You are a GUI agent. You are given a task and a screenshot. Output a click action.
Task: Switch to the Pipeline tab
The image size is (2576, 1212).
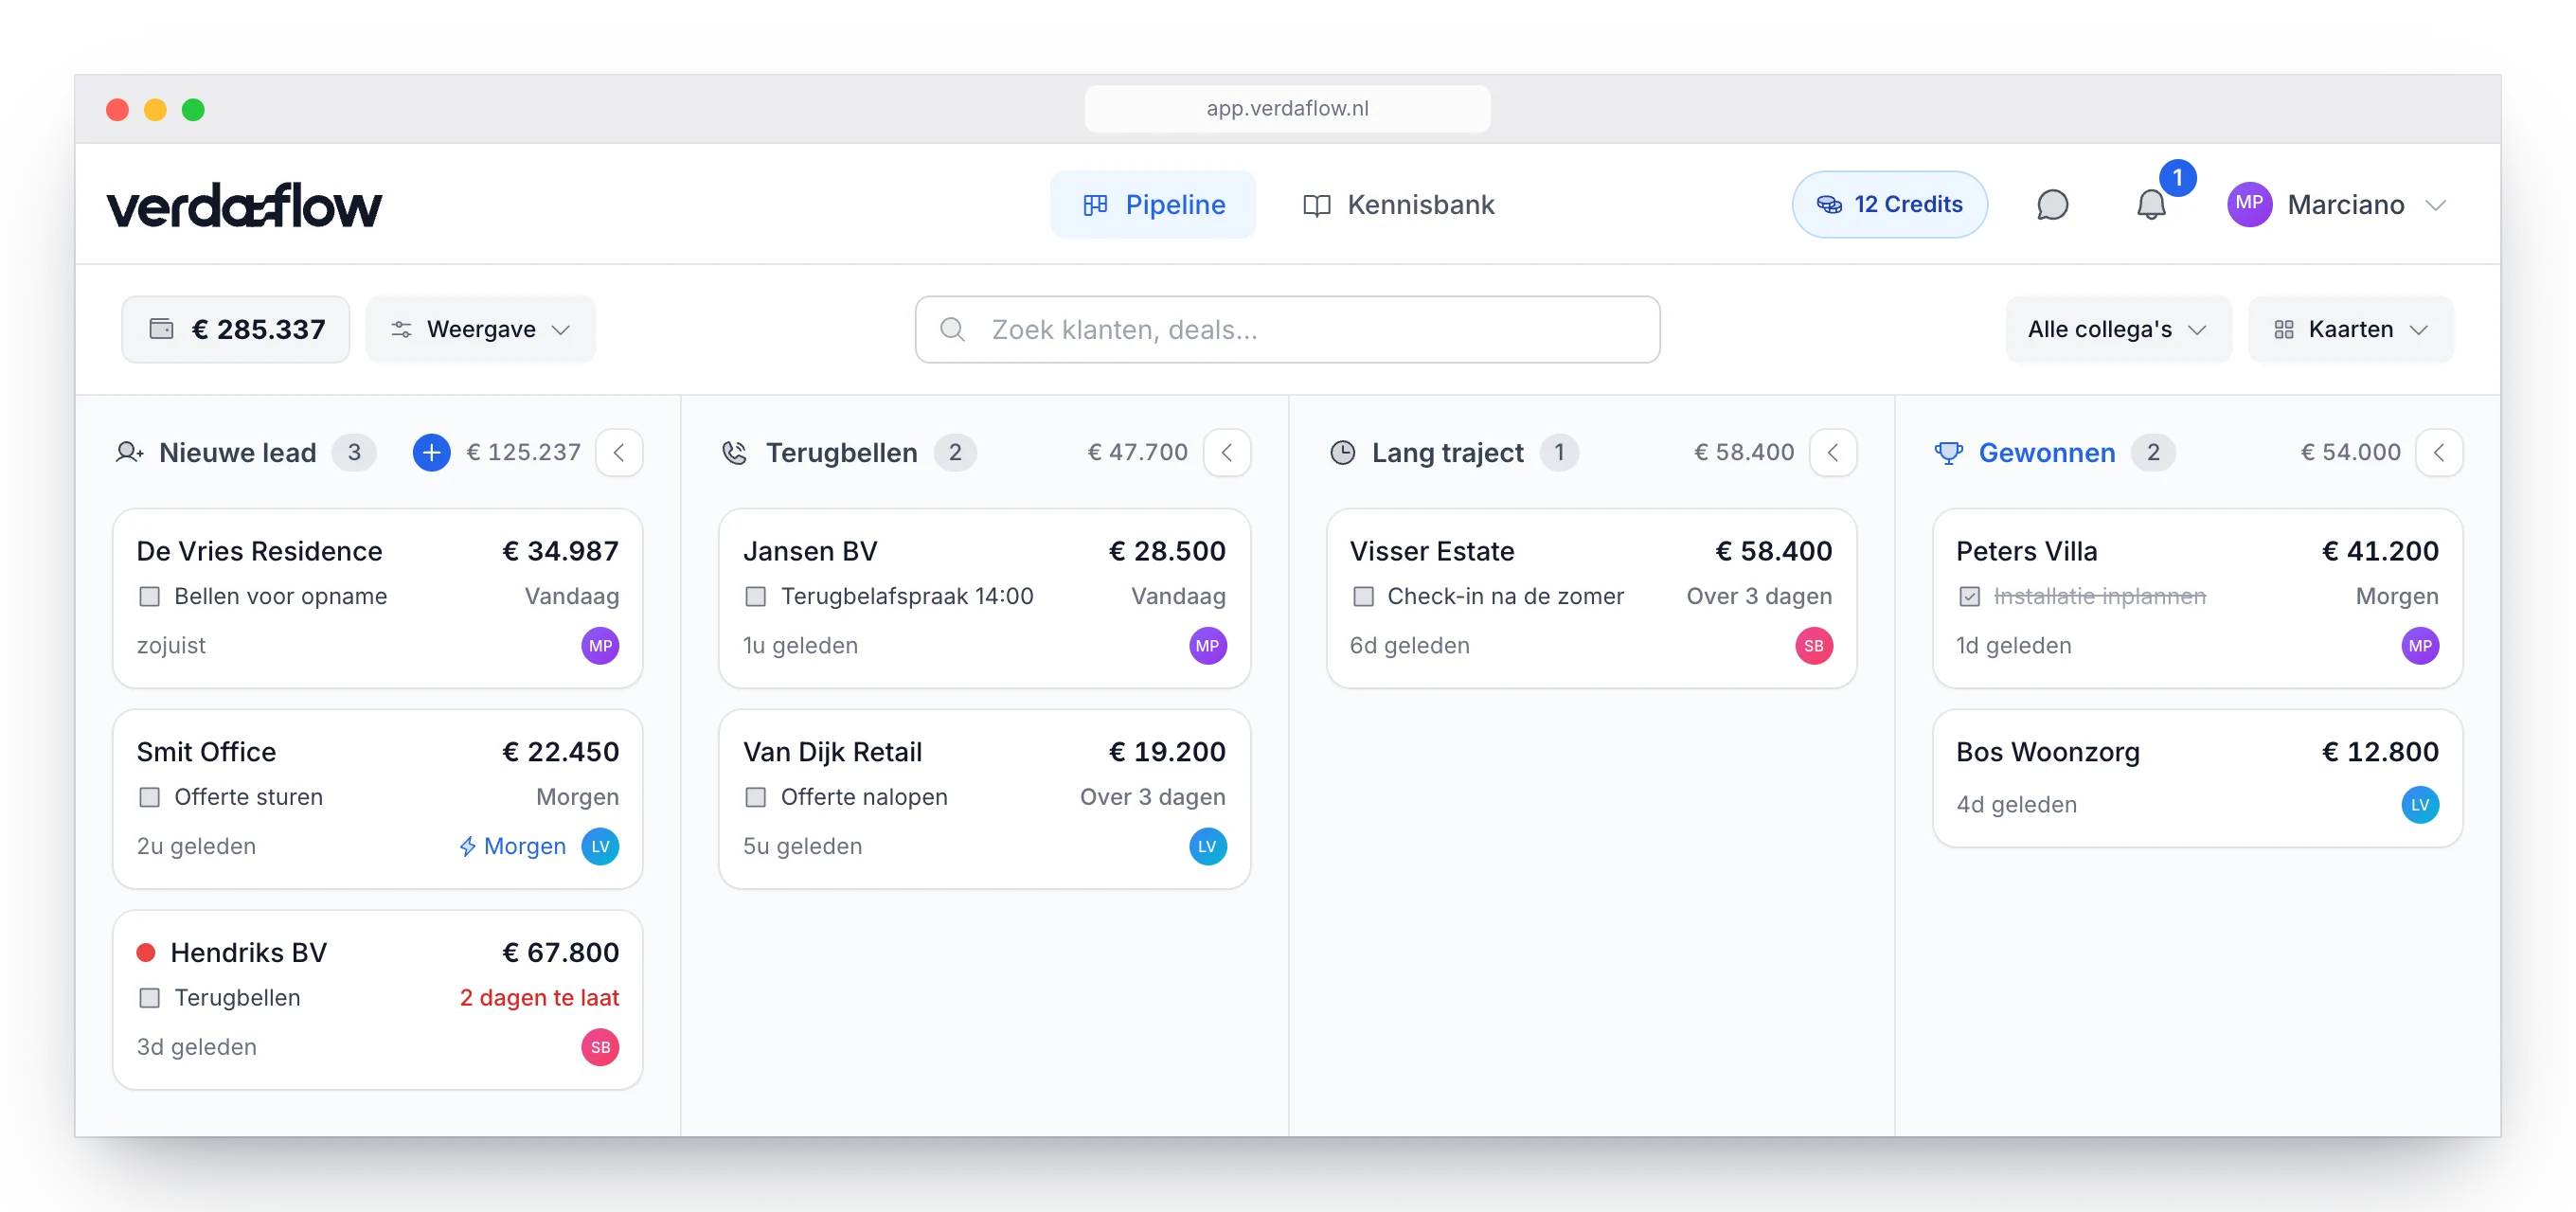1153,205
